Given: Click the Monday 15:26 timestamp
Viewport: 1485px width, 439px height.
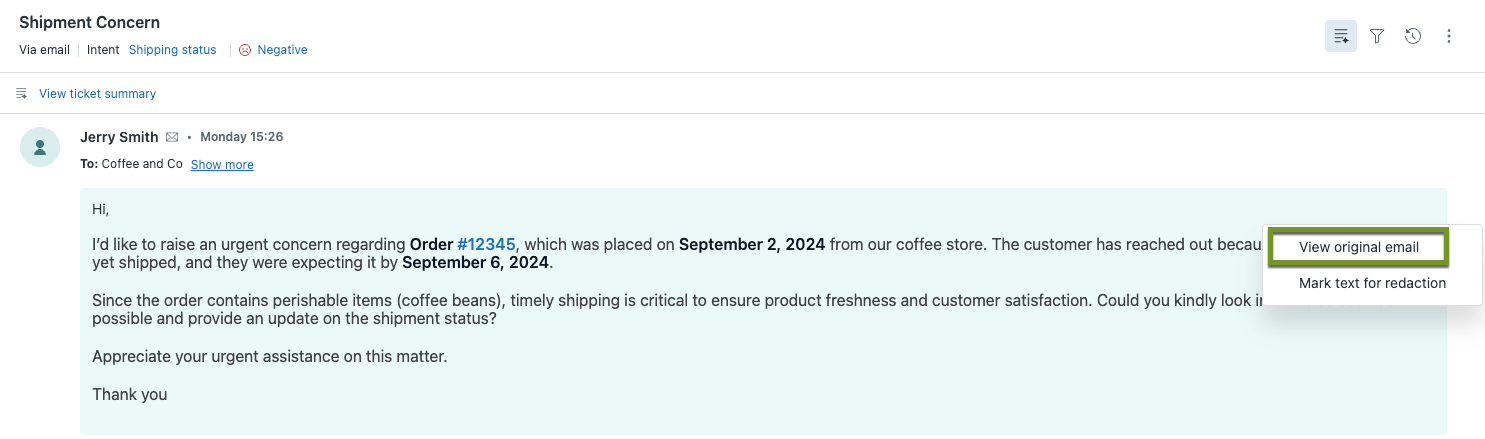Looking at the screenshot, I should coord(241,137).
